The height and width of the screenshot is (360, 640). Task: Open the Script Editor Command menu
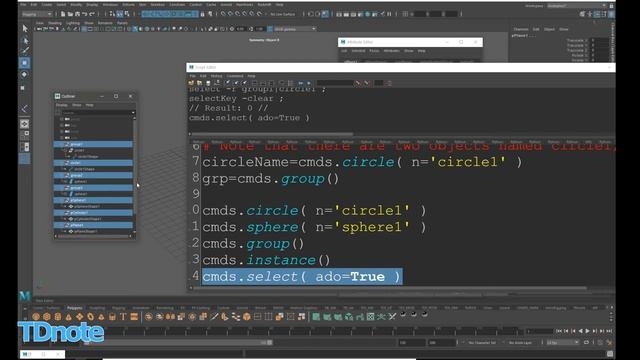click(x=235, y=76)
